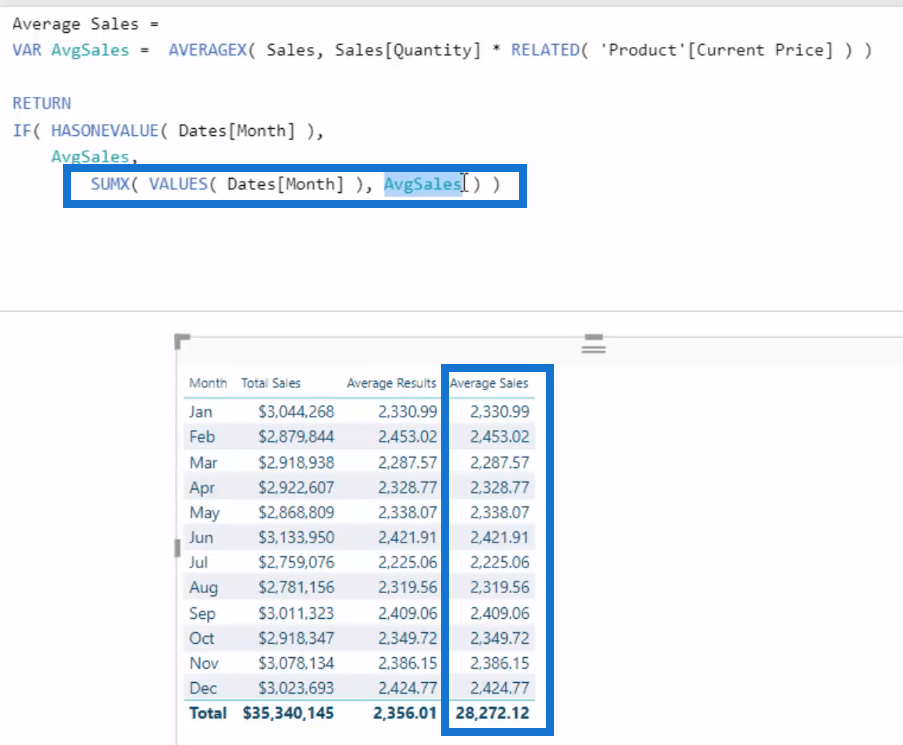Select the Mar row label
Image resolution: width=903 pixels, height=745 pixels.
coord(203,462)
